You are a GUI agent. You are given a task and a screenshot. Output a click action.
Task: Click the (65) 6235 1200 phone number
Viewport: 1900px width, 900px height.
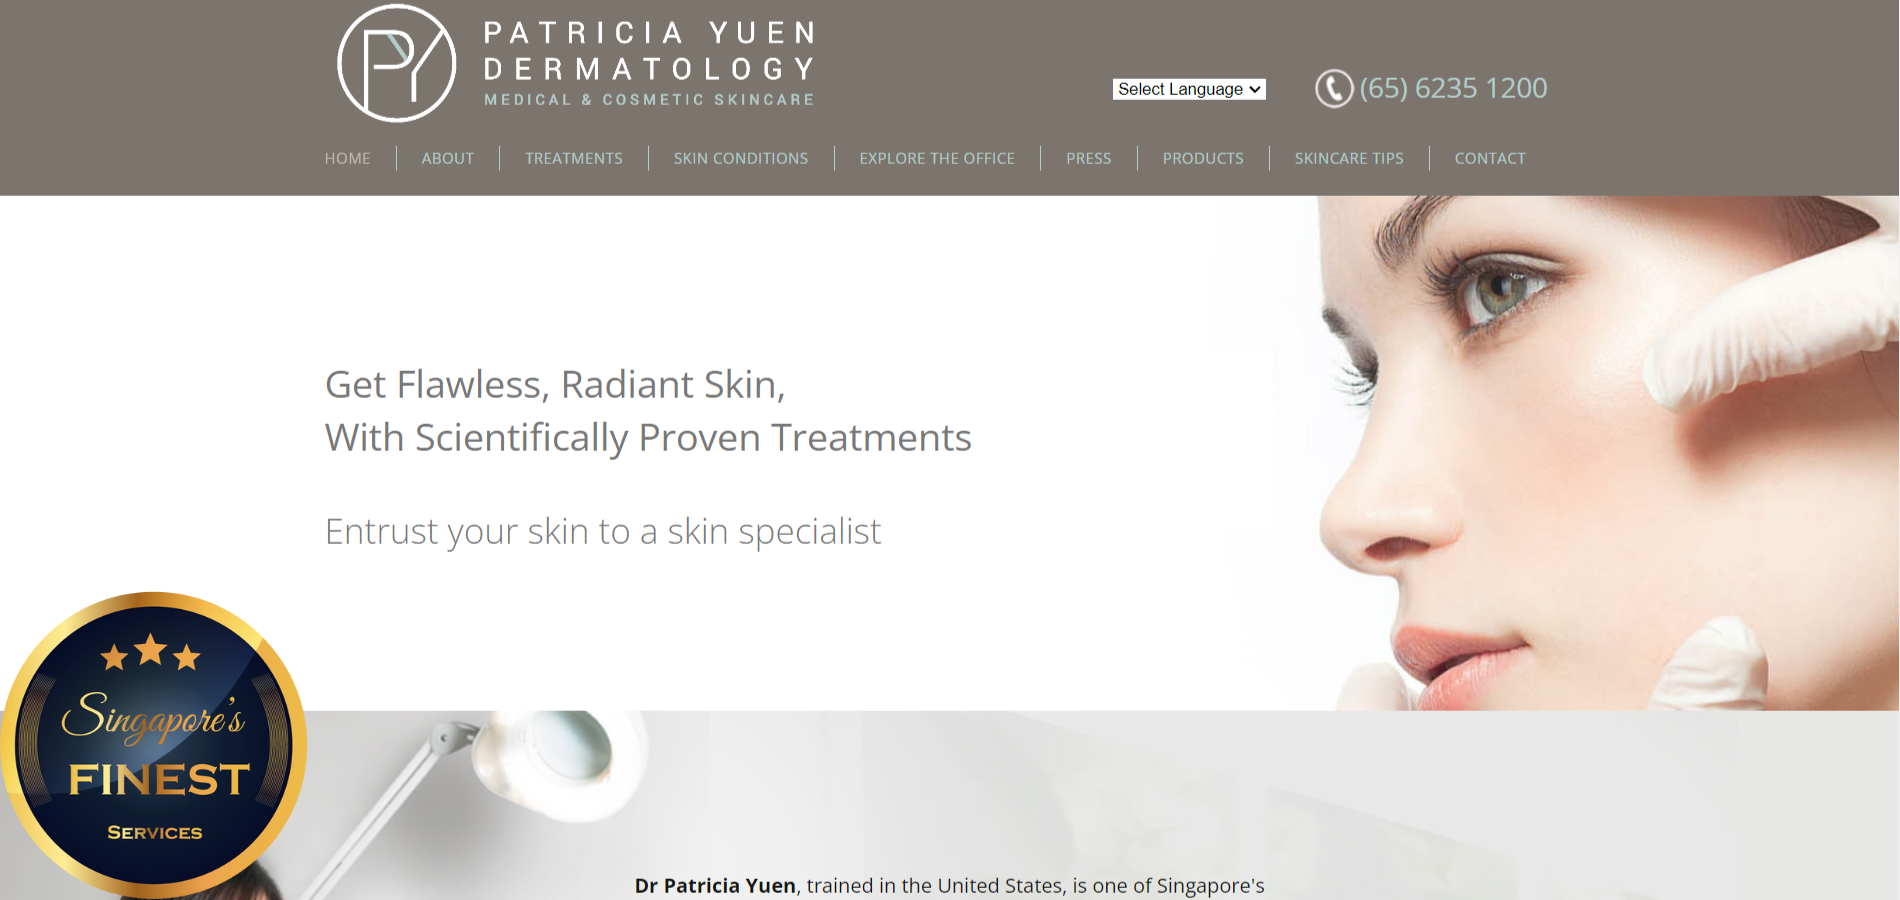click(1453, 88)
